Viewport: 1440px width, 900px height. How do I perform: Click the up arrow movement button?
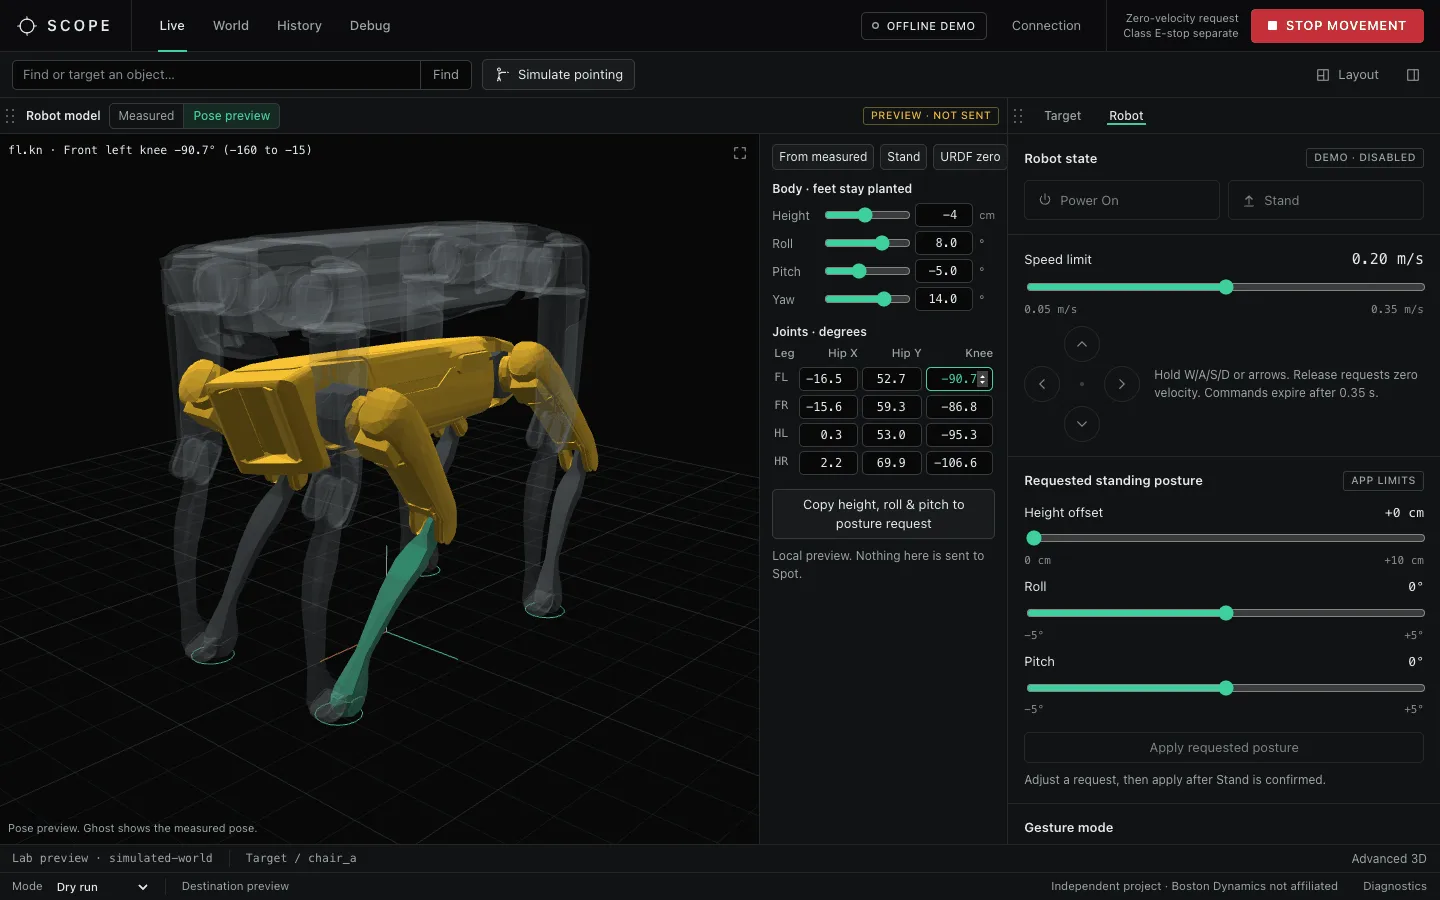pyautogui.click(x=1082, y=345)
